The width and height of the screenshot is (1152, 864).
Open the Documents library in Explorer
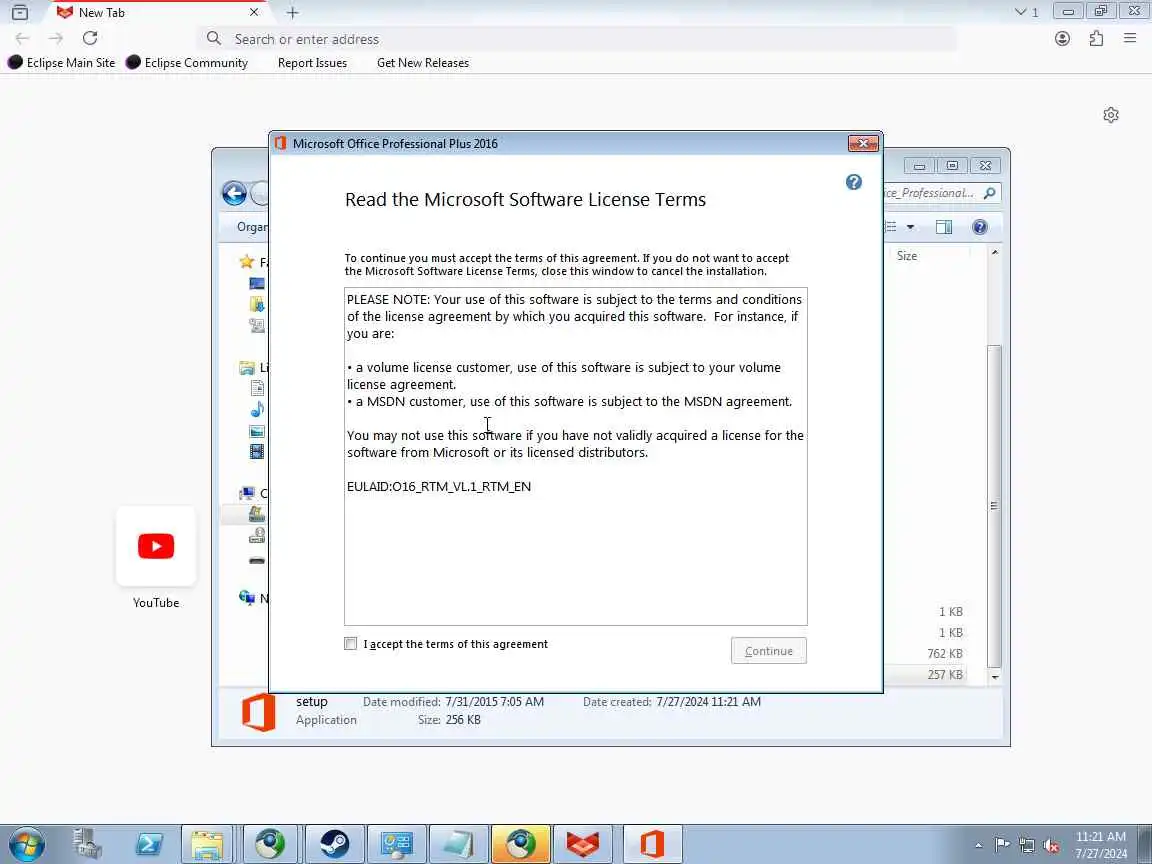pos(257,388)
